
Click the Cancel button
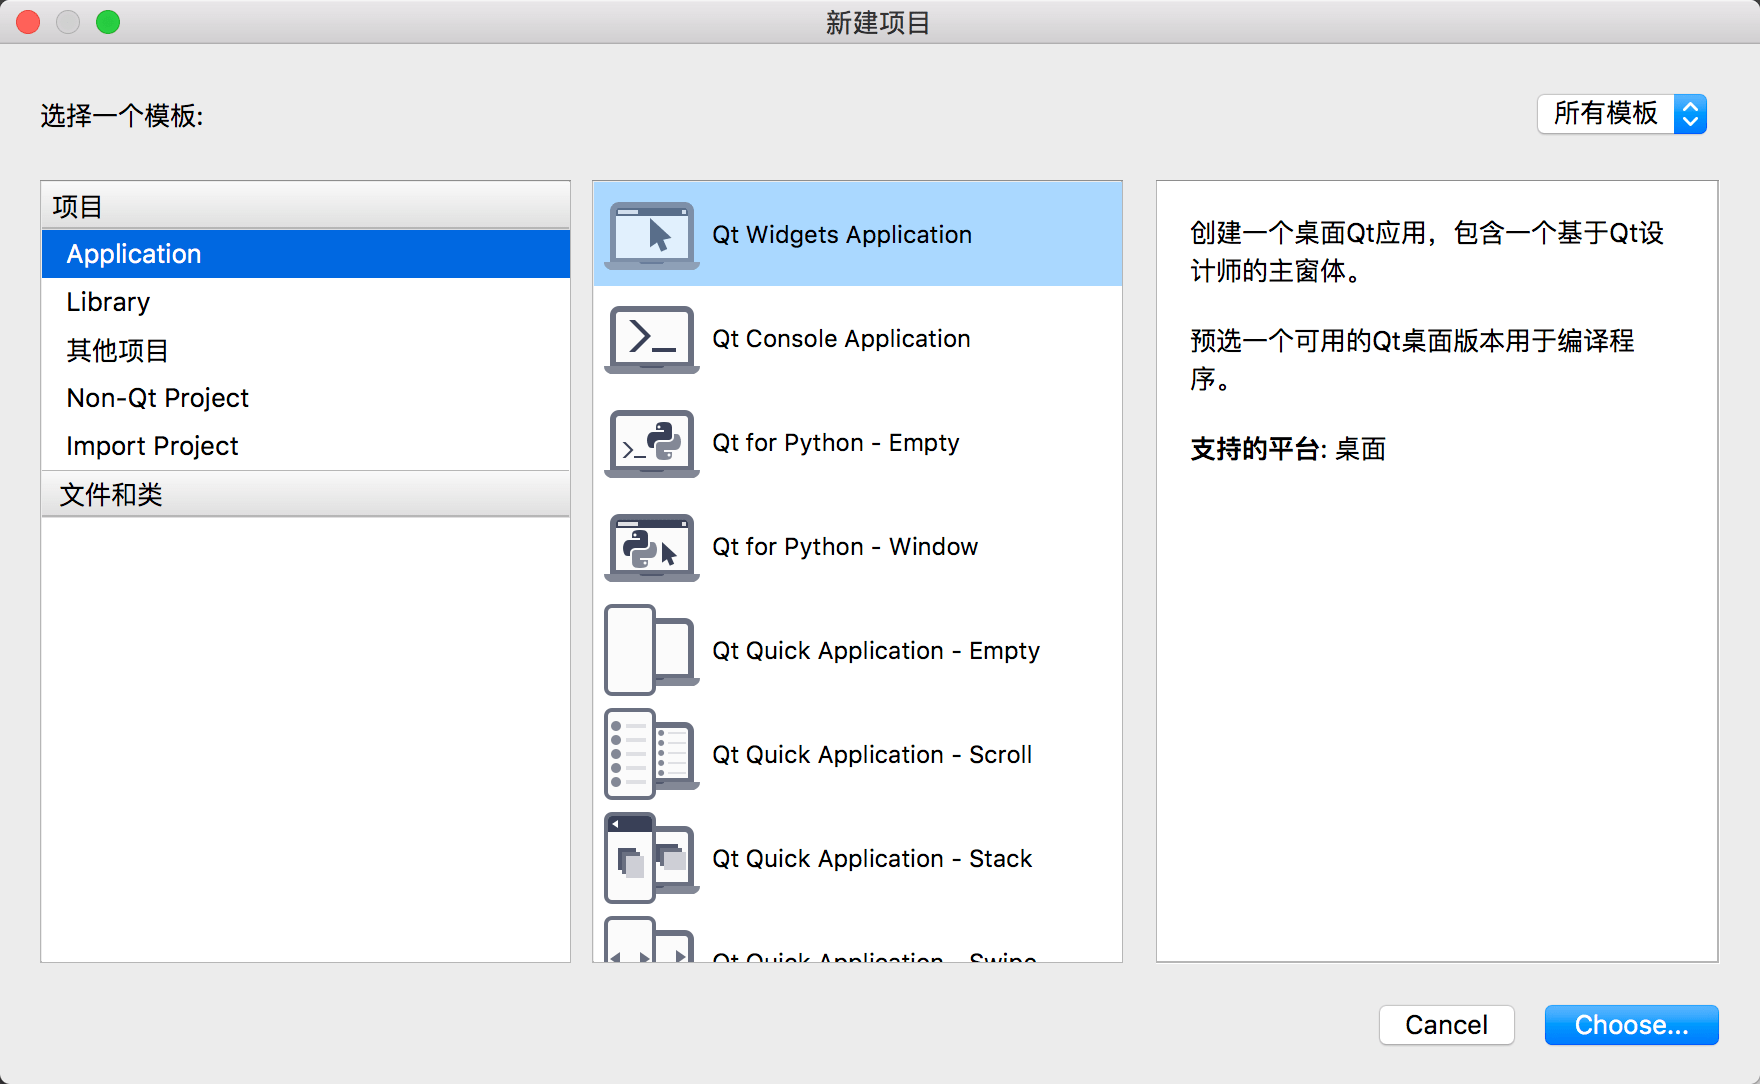(x=1446, y=1025)
